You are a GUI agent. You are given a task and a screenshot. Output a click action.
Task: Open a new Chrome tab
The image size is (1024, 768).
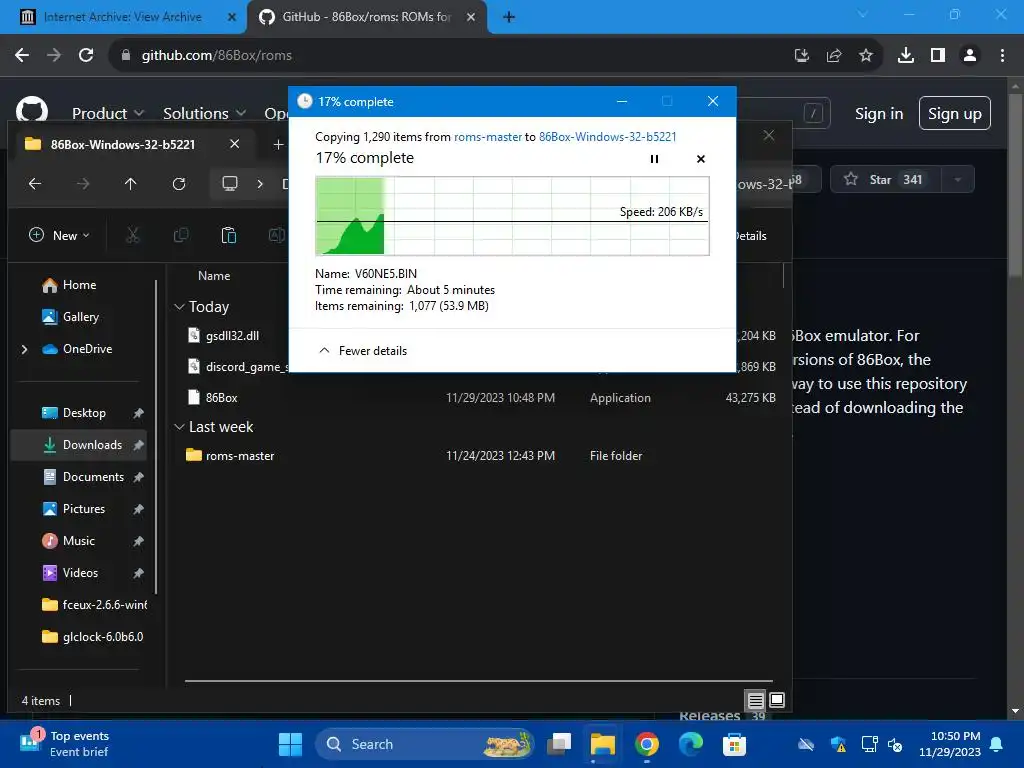pos(509,17)
